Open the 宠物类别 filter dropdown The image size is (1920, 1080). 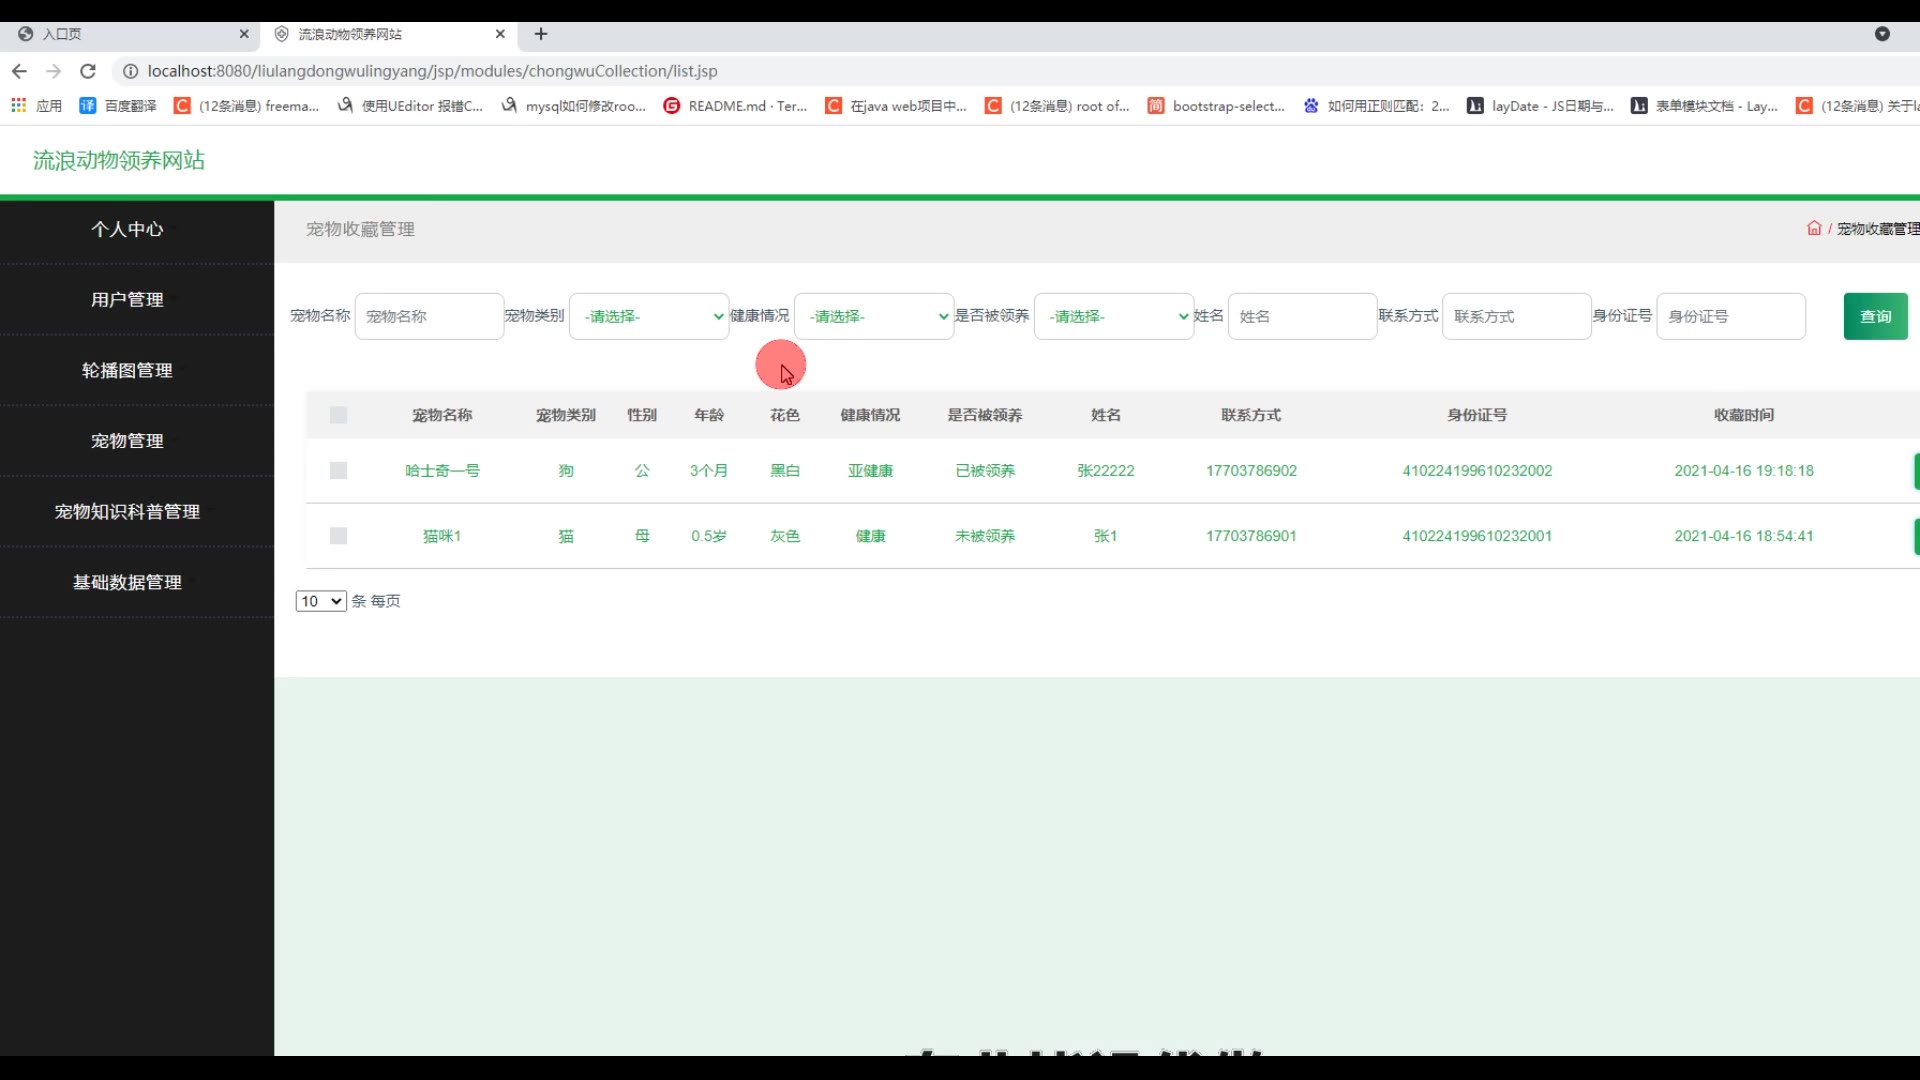click(x=649, y=317)
